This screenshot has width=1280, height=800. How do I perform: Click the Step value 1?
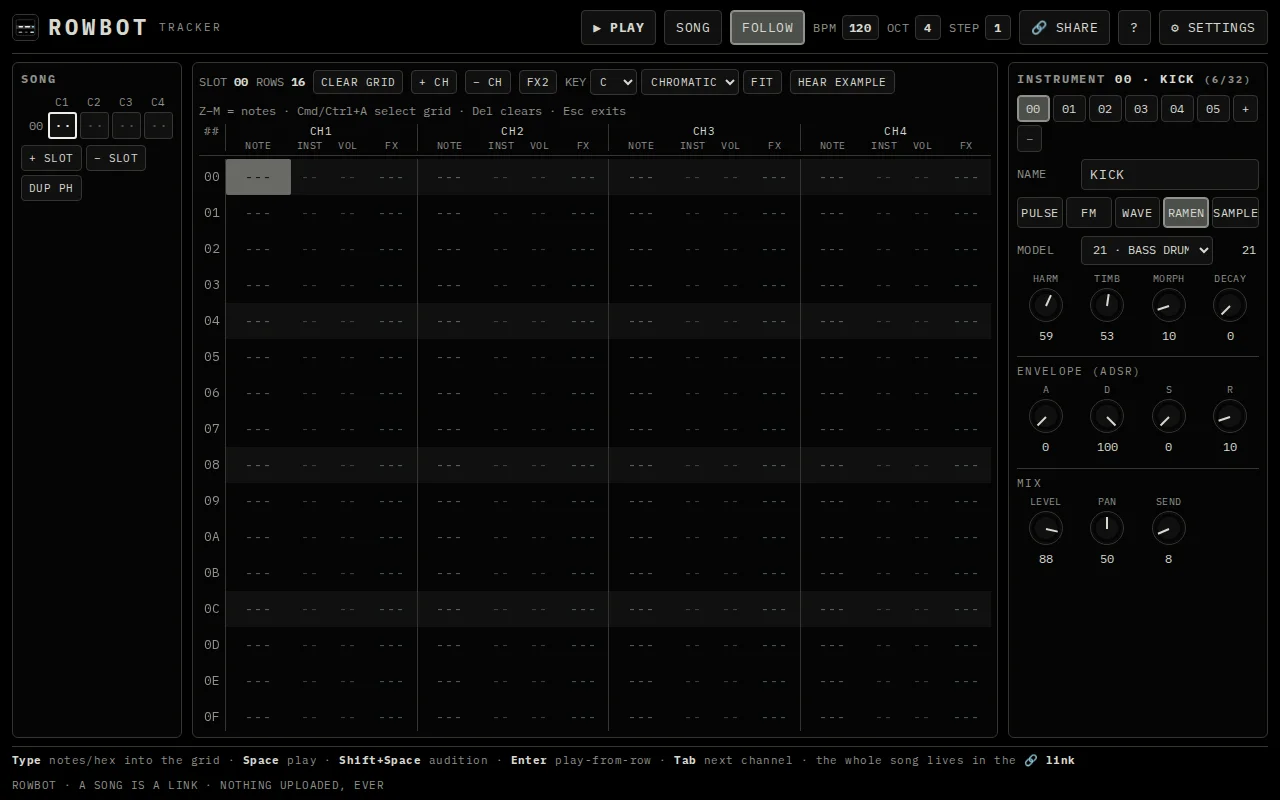[x=997, y=28]
